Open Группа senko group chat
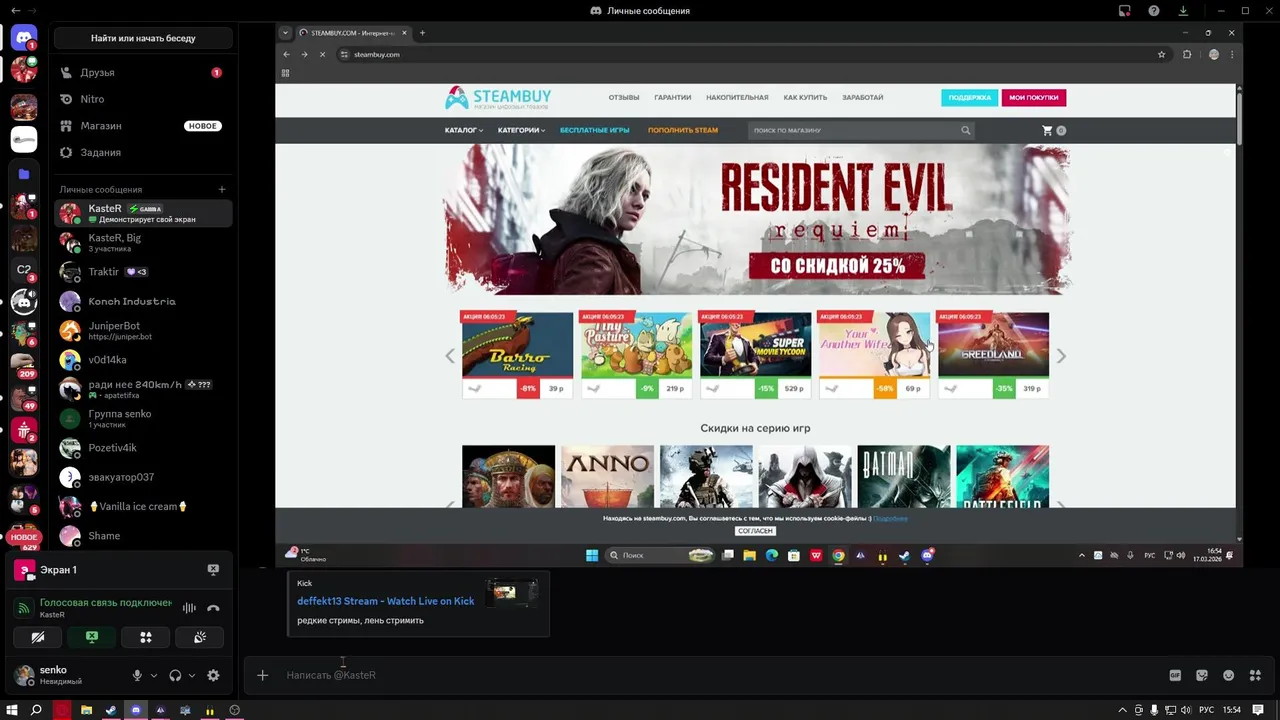This screenshot has width=1280, height=720. [x=143, y=418]
